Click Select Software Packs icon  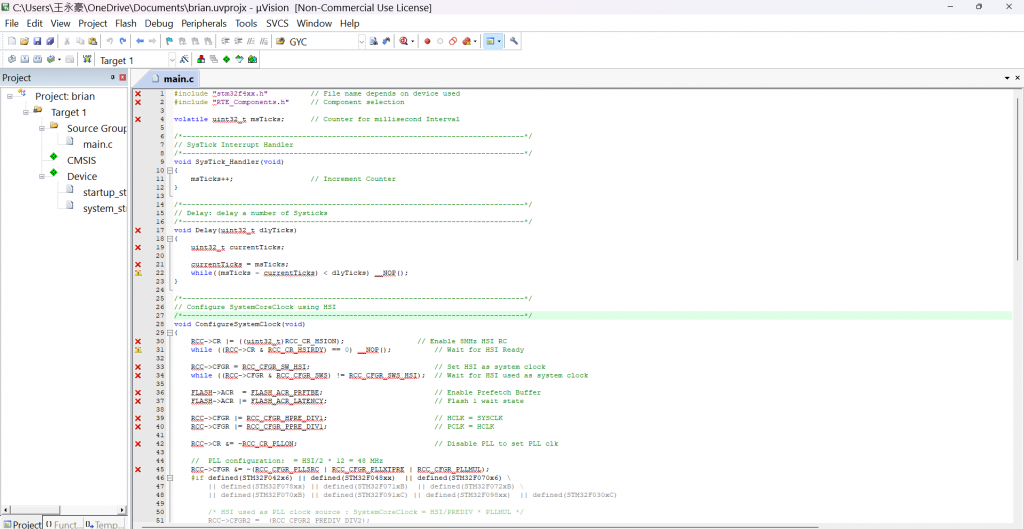239,59
